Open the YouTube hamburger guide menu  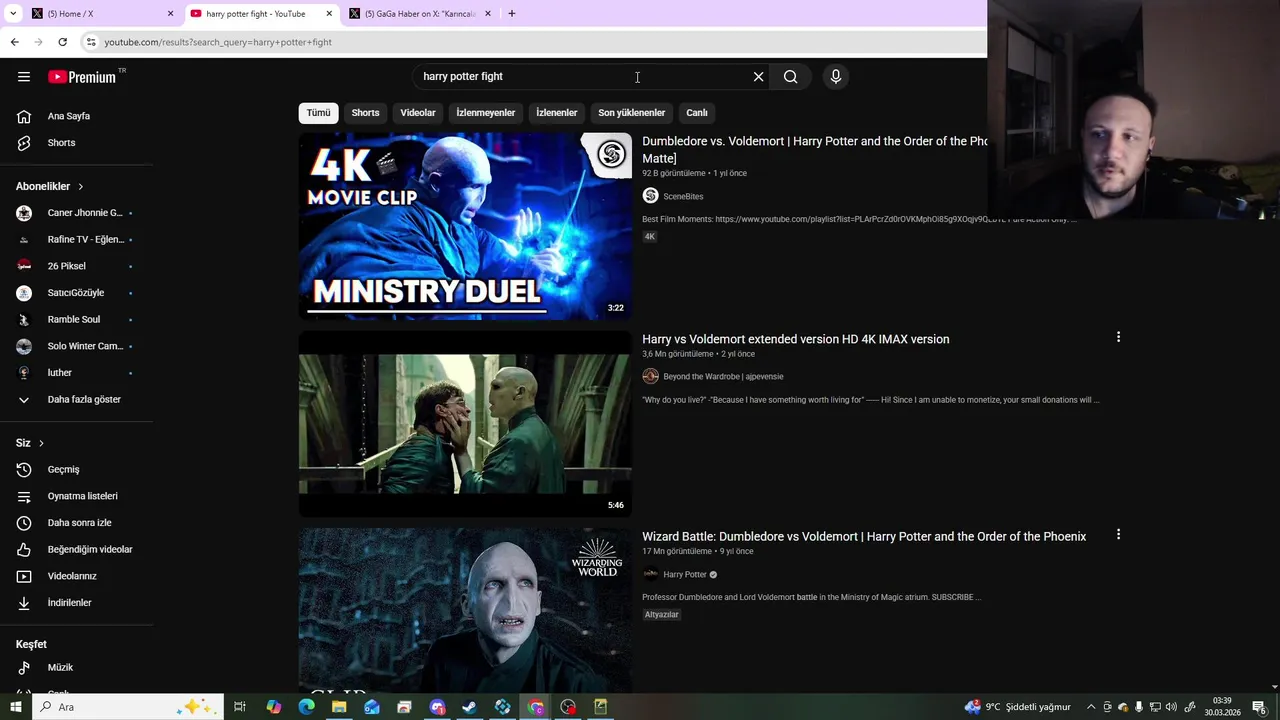[24, 77]
